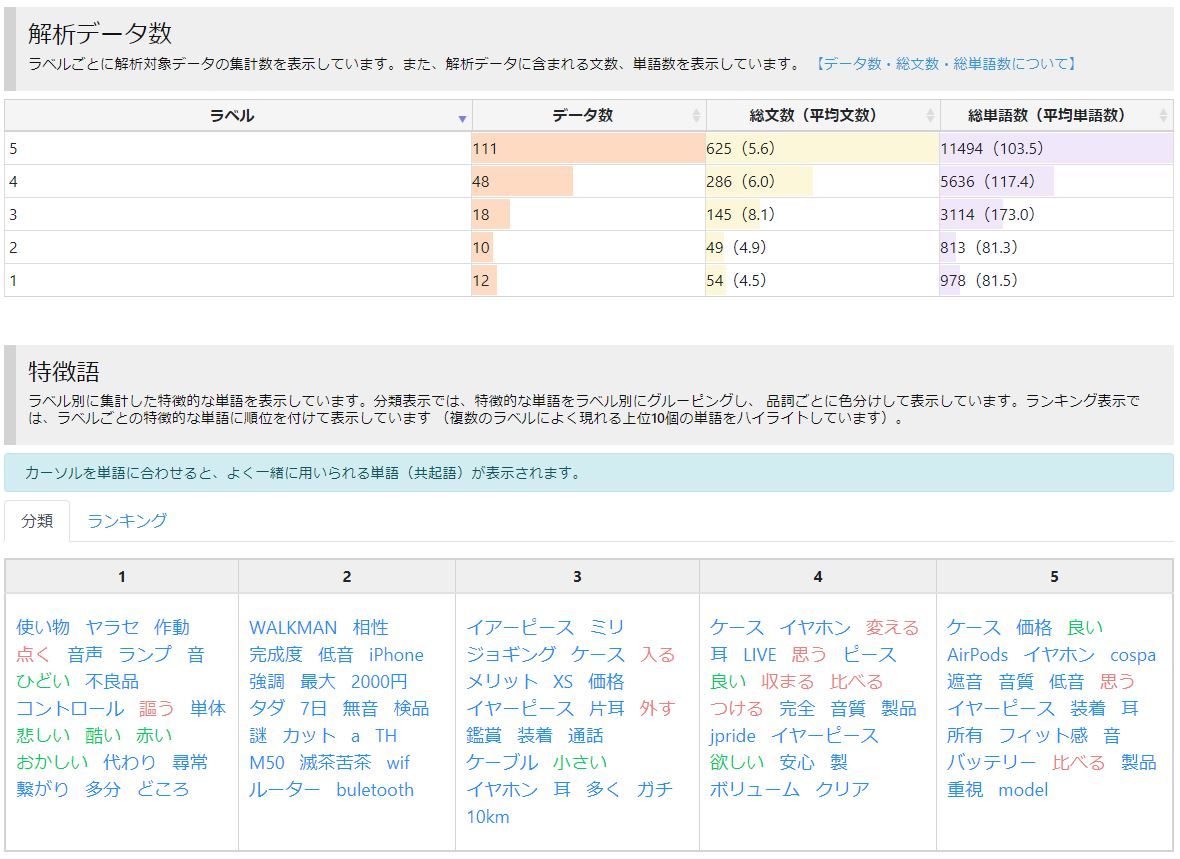Select the 分類 tab

pos(37,521)
